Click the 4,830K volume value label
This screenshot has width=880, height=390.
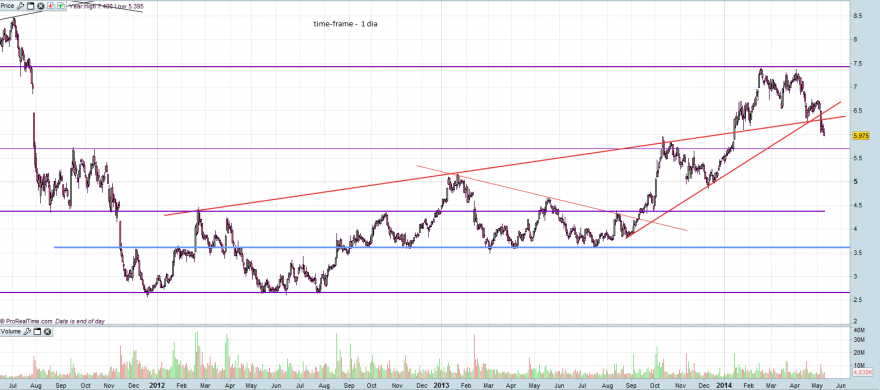(x=863, y=372)
